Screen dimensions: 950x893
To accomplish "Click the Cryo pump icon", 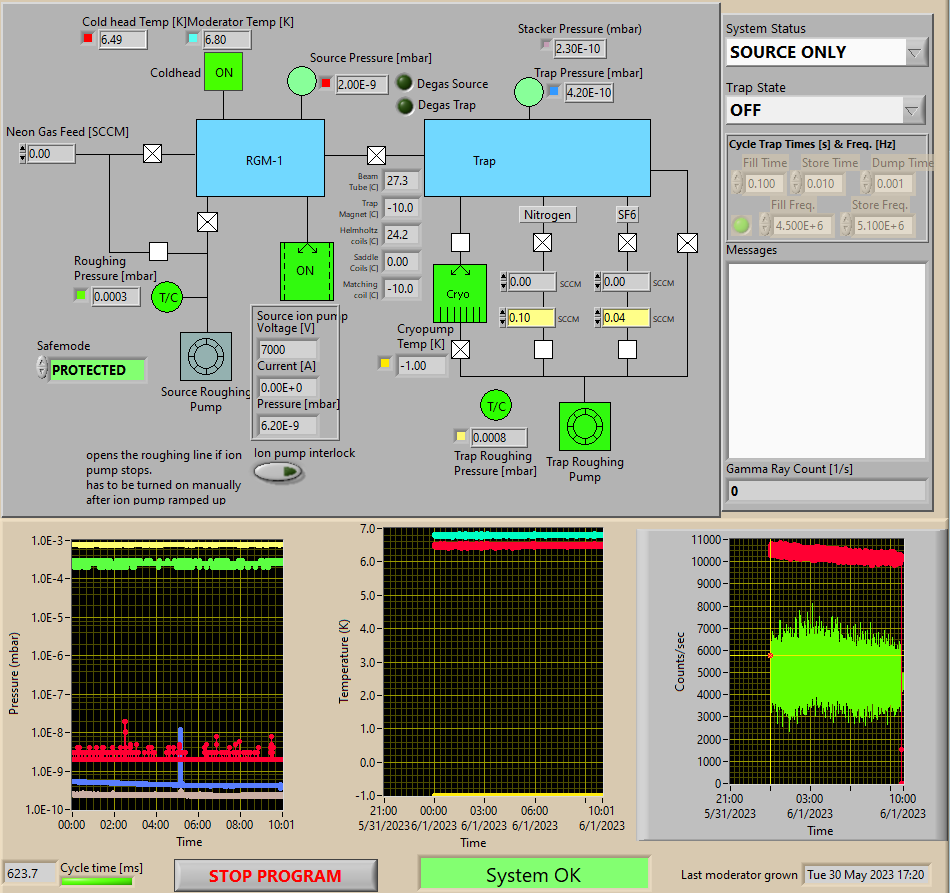I will (x=459, y=293).
